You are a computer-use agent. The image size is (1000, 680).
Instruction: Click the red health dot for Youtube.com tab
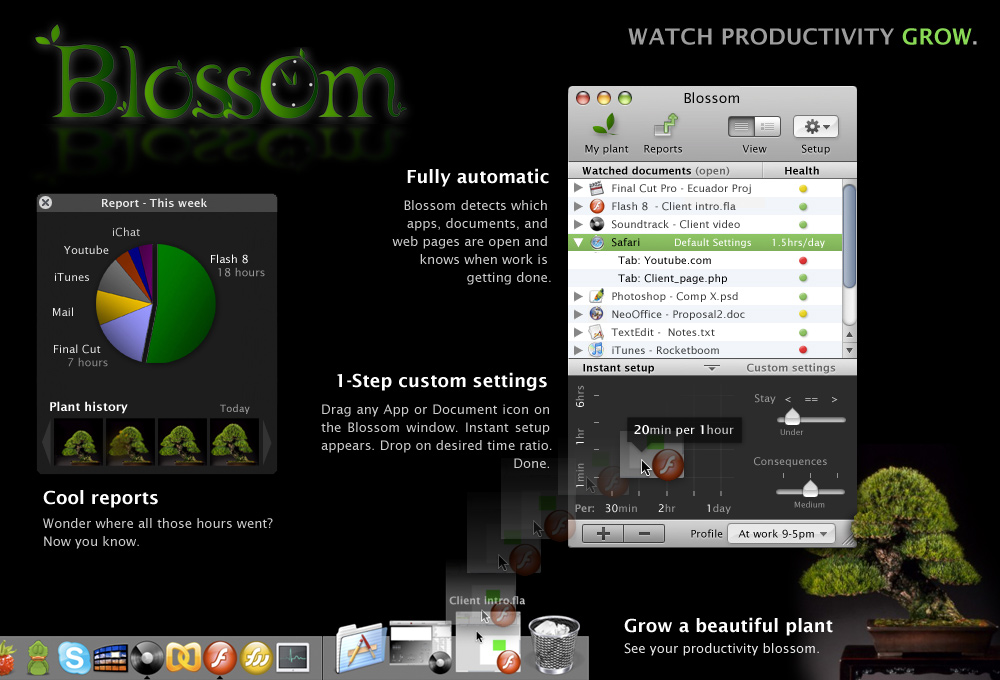[x=803, y=260]
